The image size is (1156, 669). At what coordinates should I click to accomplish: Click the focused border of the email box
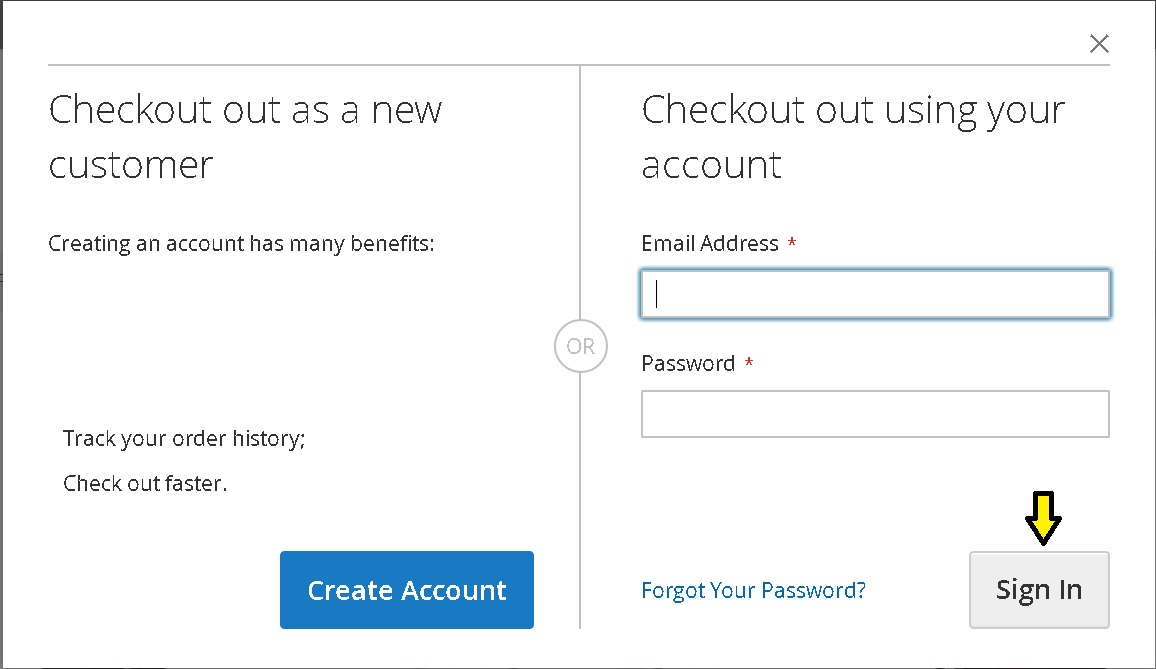(x=875, y=270)
